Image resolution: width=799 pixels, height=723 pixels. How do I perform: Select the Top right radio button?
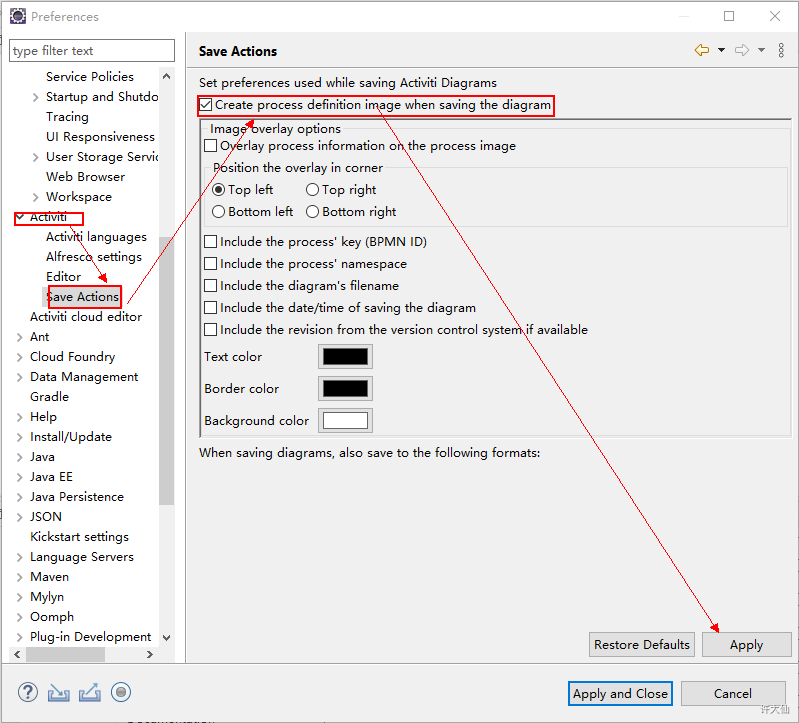click(312, 190)
